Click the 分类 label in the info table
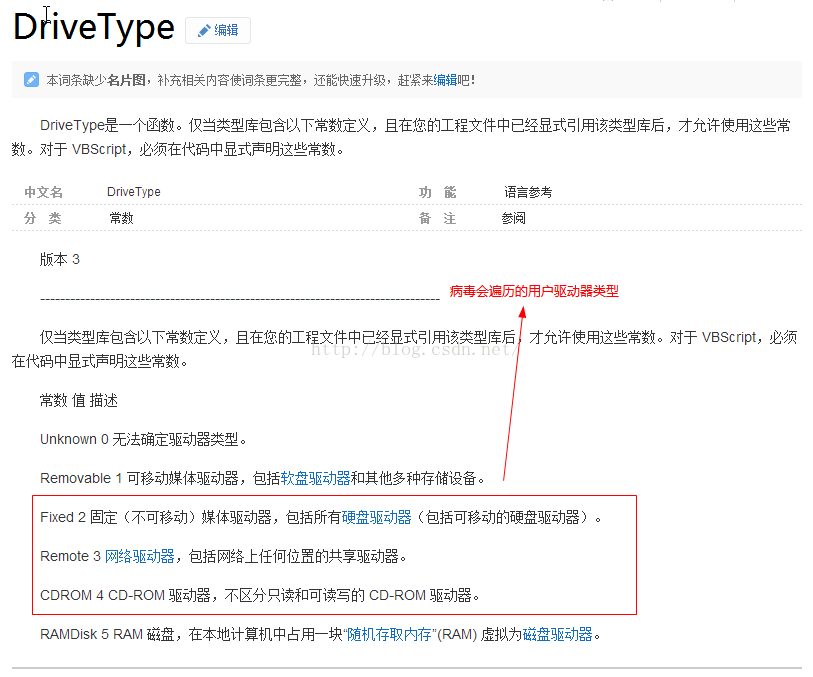 coord(43,218)
